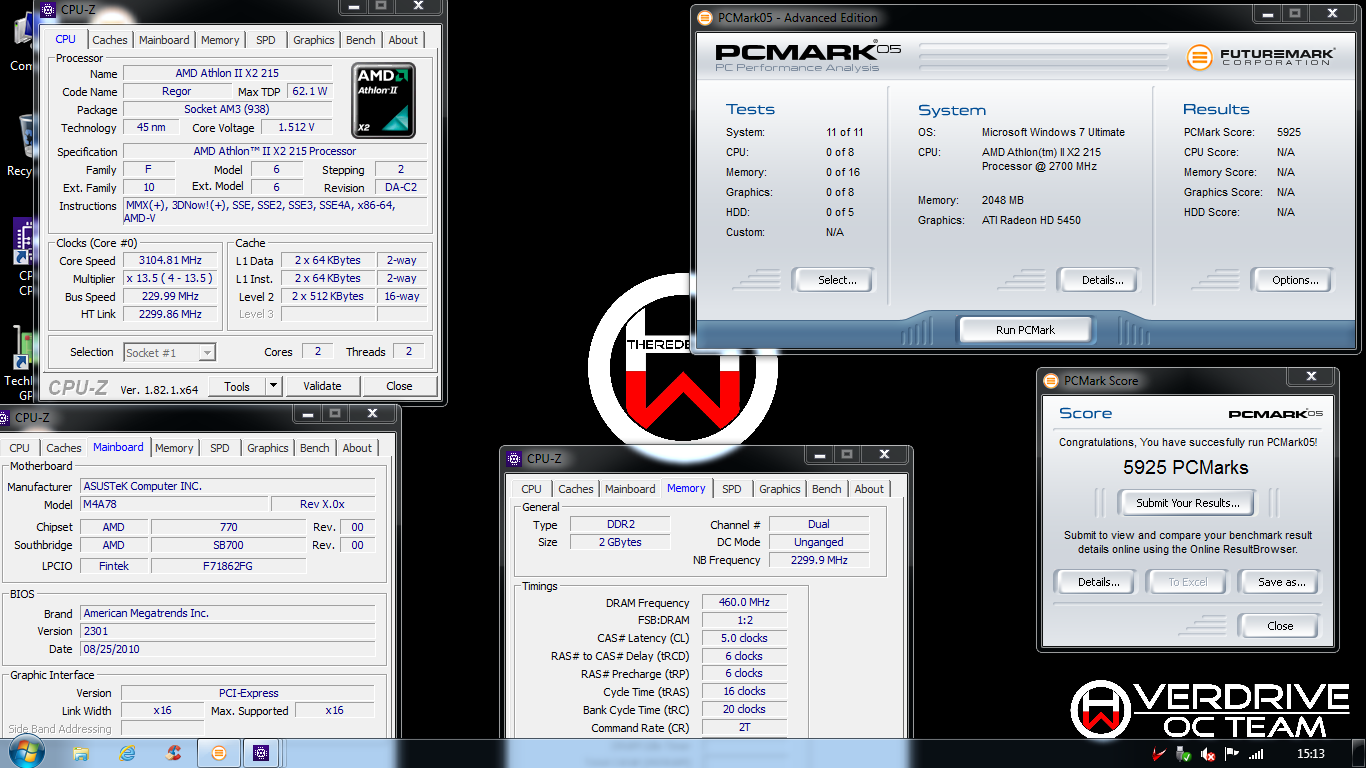Screen dimensions: 1366x768
Task: Click the CPU-Z title bar icon of the processor window
Action: pyautogui.click(x=48, y=9)
